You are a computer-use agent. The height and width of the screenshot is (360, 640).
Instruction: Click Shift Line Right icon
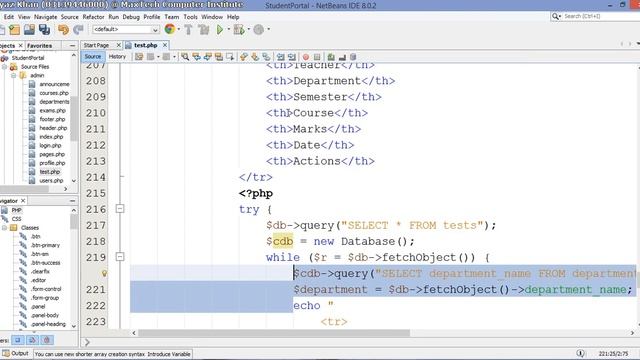[x=291, y=57]
